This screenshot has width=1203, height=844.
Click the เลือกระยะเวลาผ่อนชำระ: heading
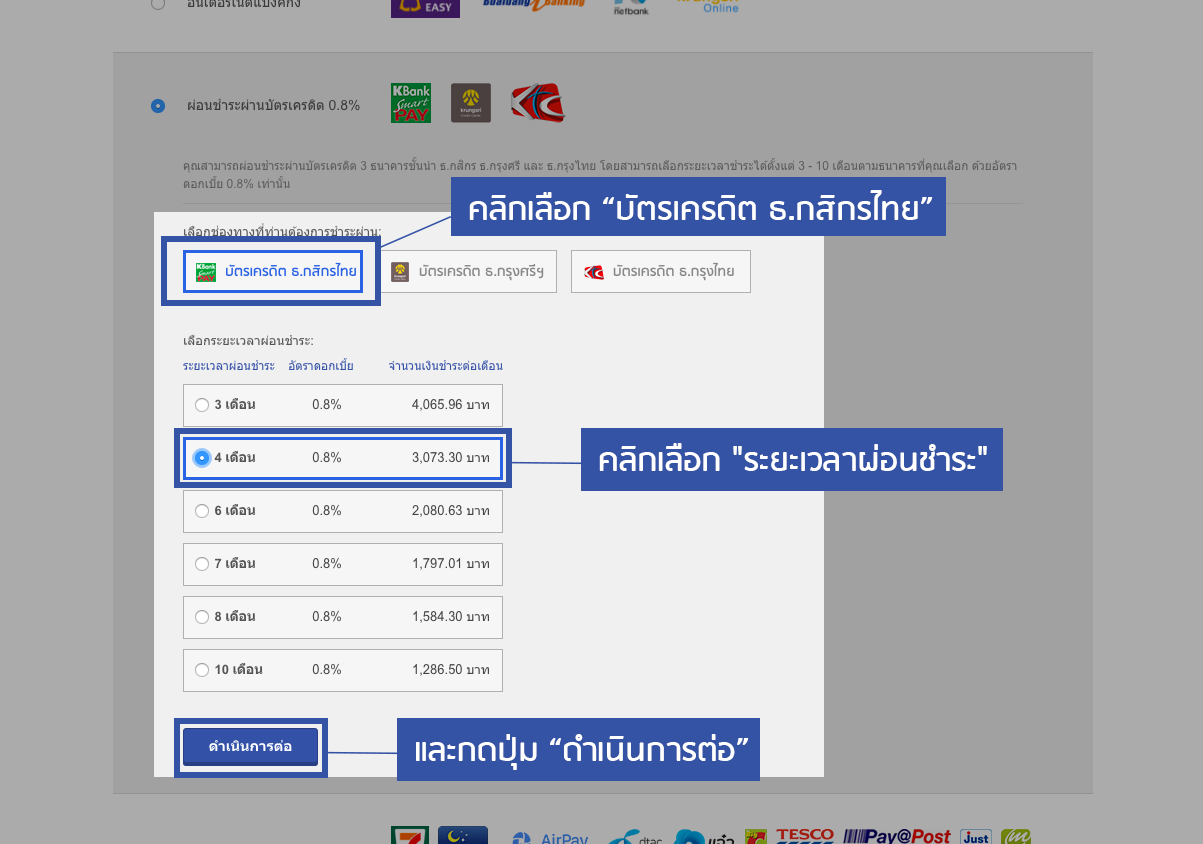[248, 341]
